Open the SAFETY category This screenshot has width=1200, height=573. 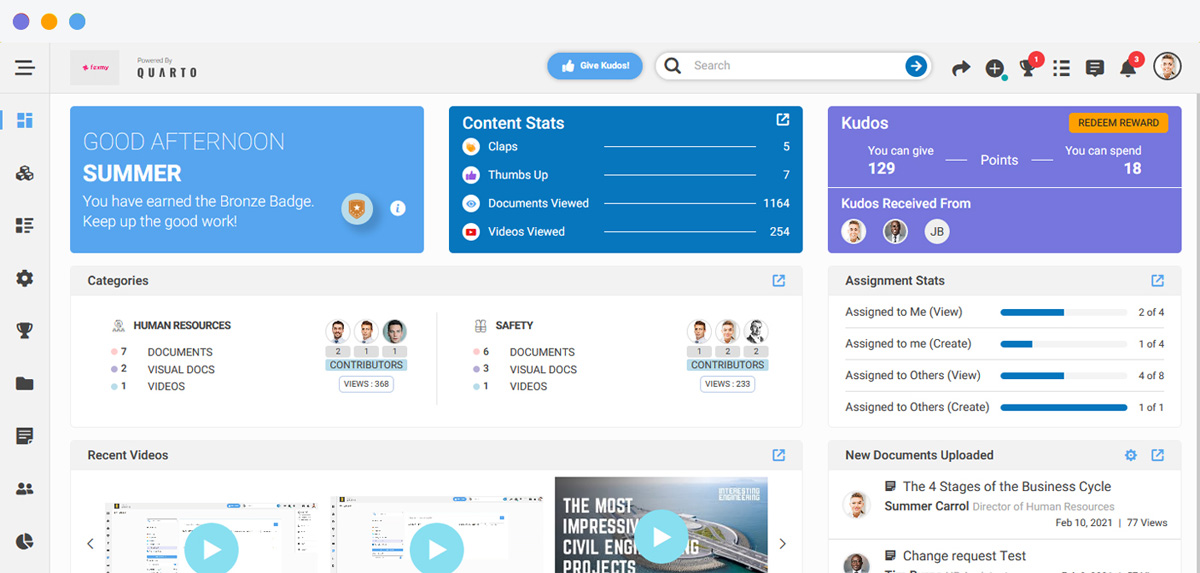[514, 326]
